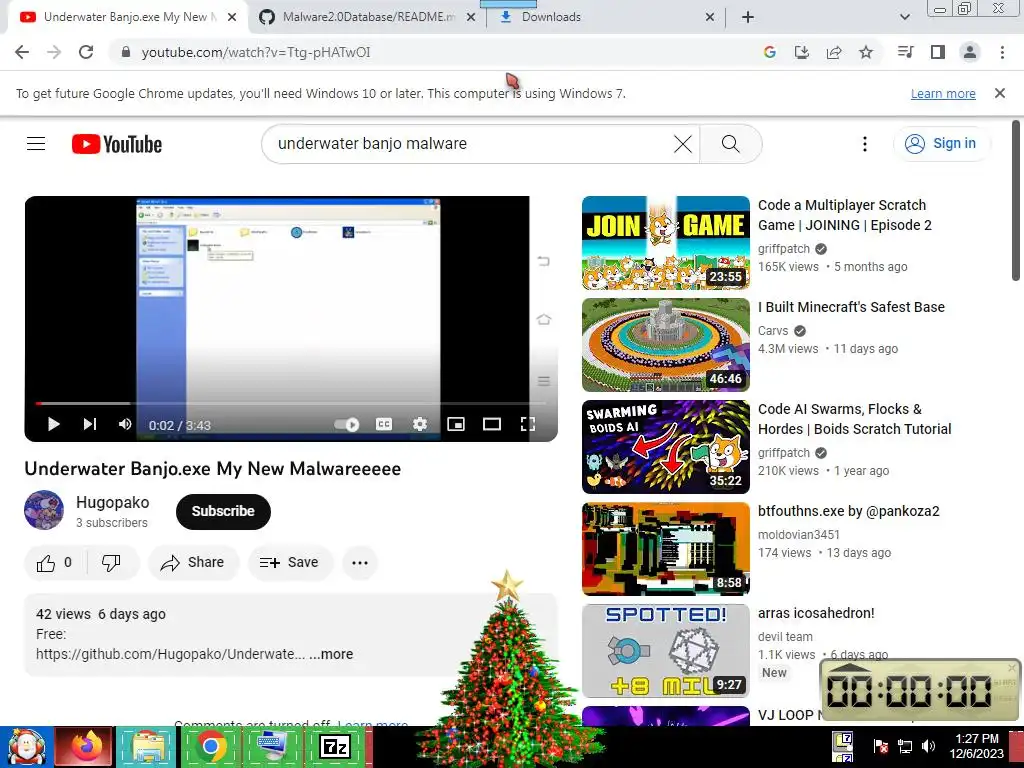Run the search with the magnifier button
This screenshot has width=1024, height=768.
[x=731, y=144]
